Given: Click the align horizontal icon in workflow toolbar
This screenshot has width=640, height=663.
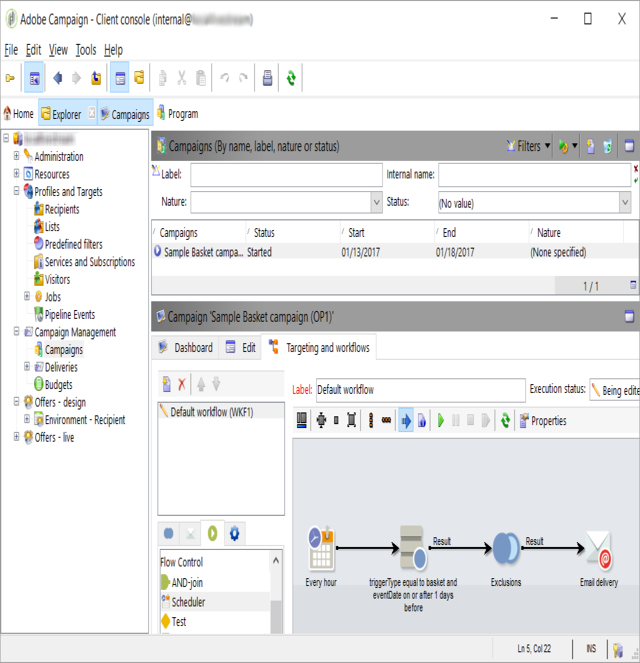Looking at the screenshot, I should pyautogui.click(x=386, y=420).
